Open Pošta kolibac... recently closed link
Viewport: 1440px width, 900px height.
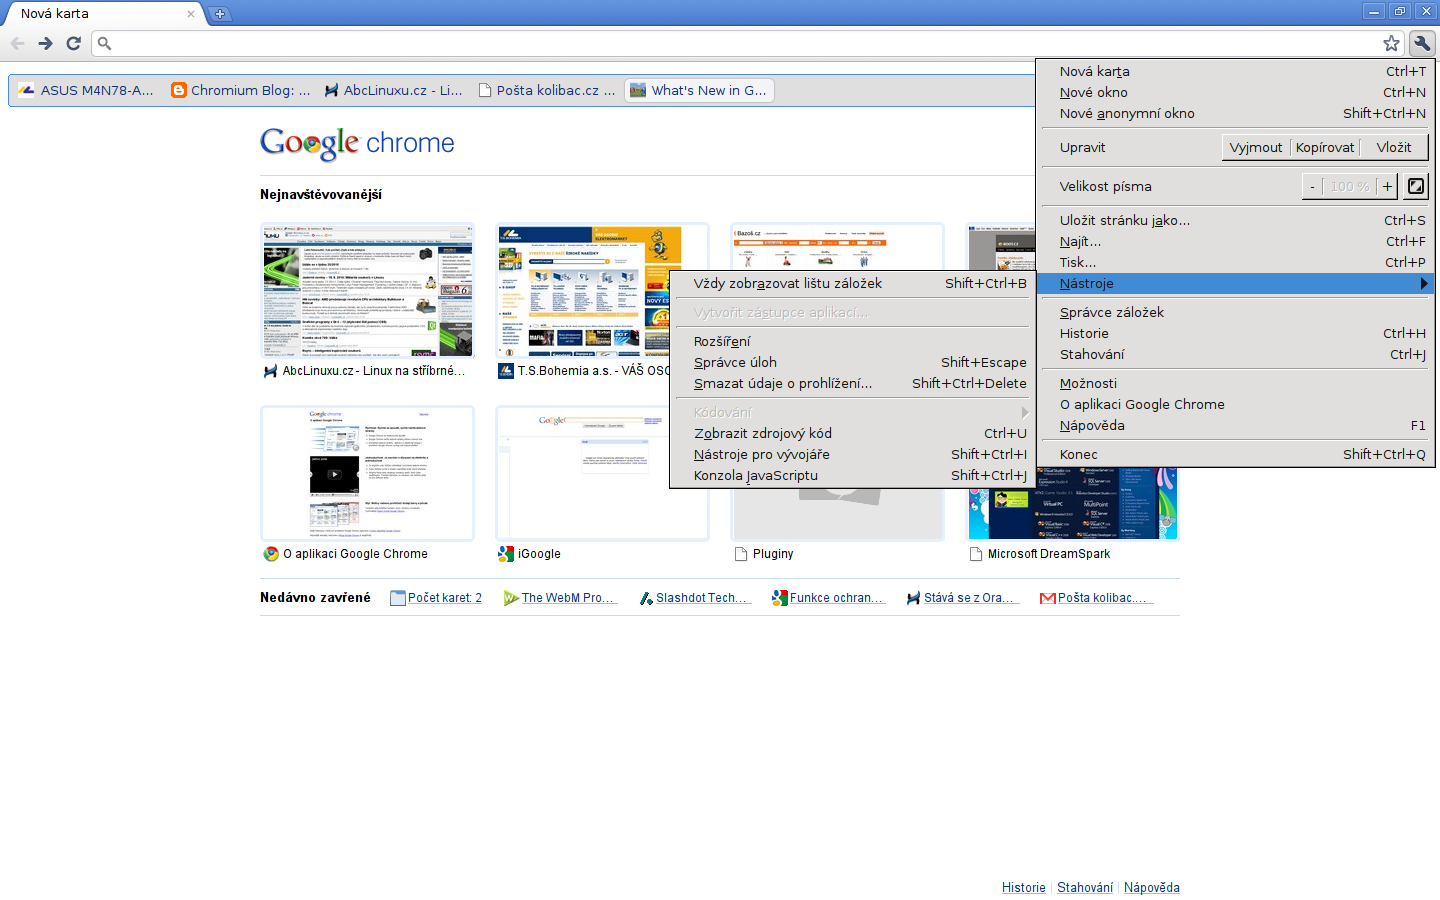point(1097,598)
